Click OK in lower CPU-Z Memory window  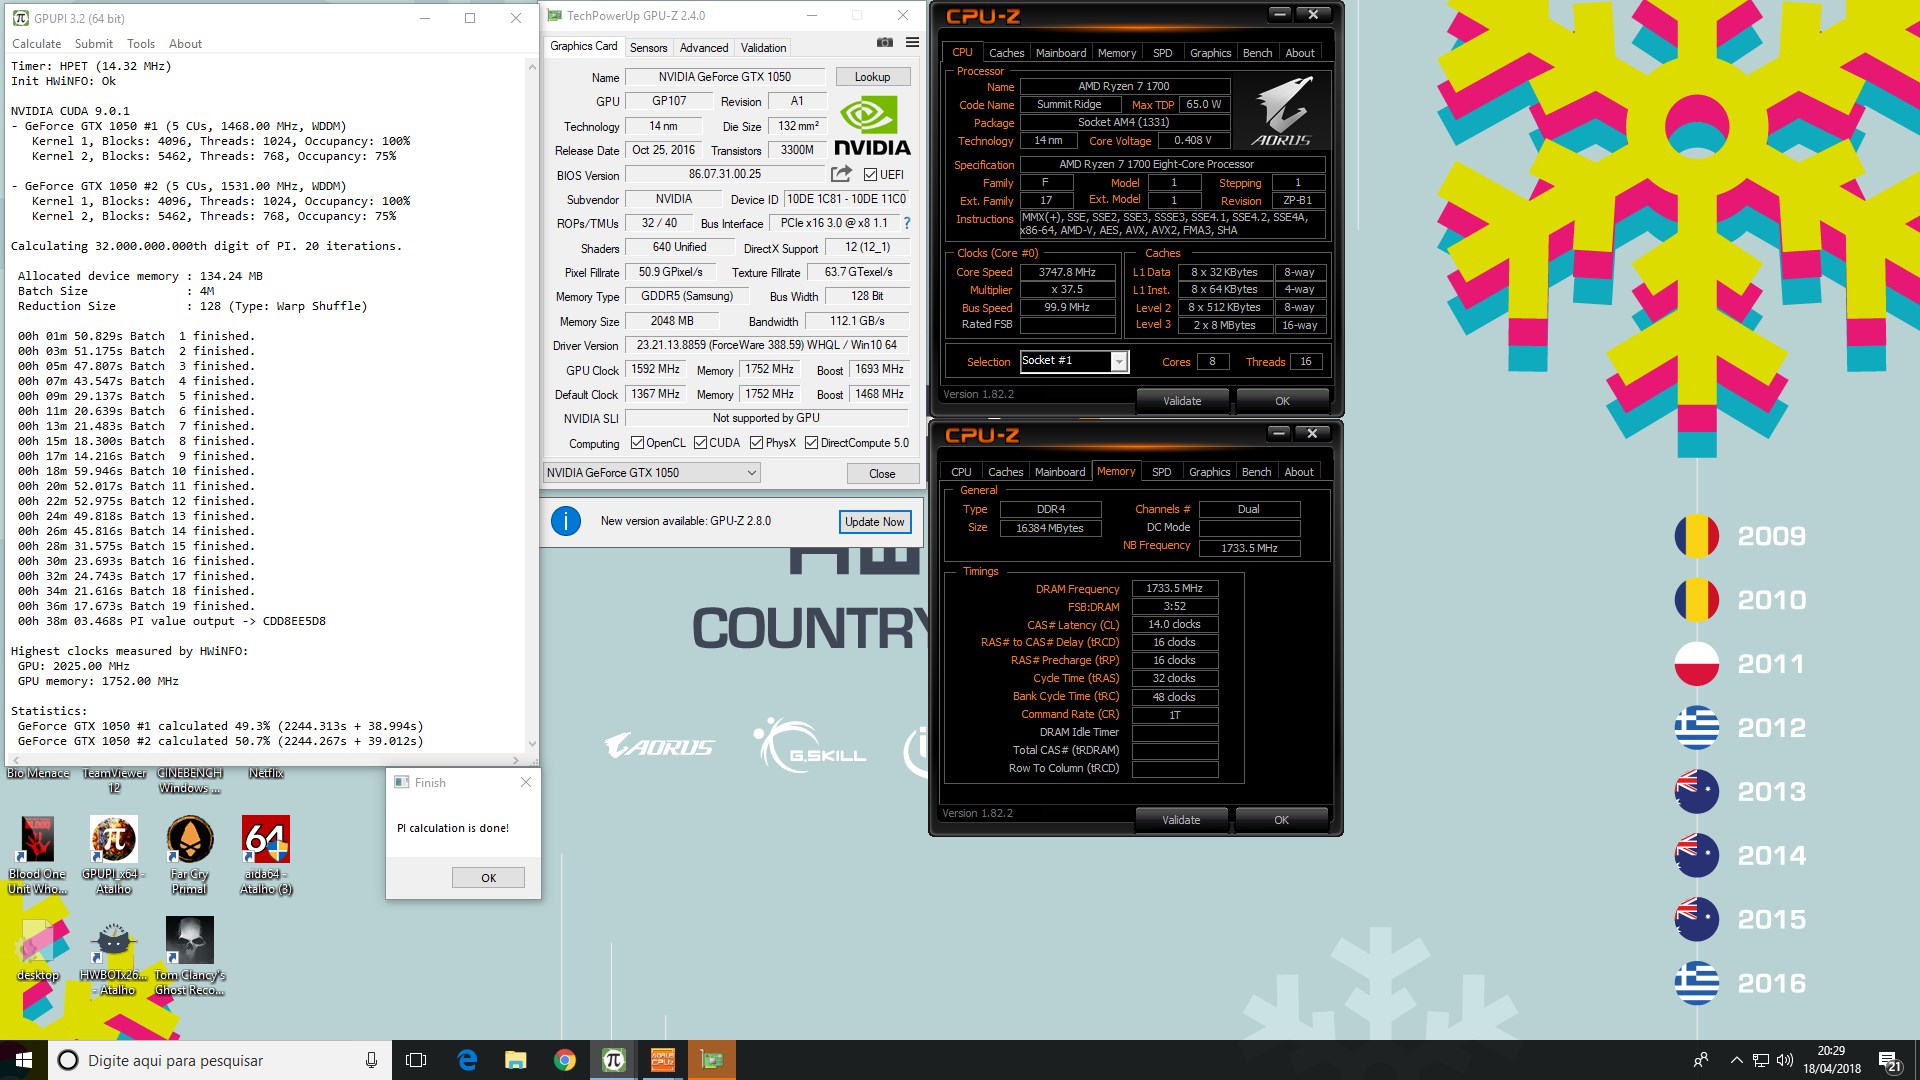1281,820
